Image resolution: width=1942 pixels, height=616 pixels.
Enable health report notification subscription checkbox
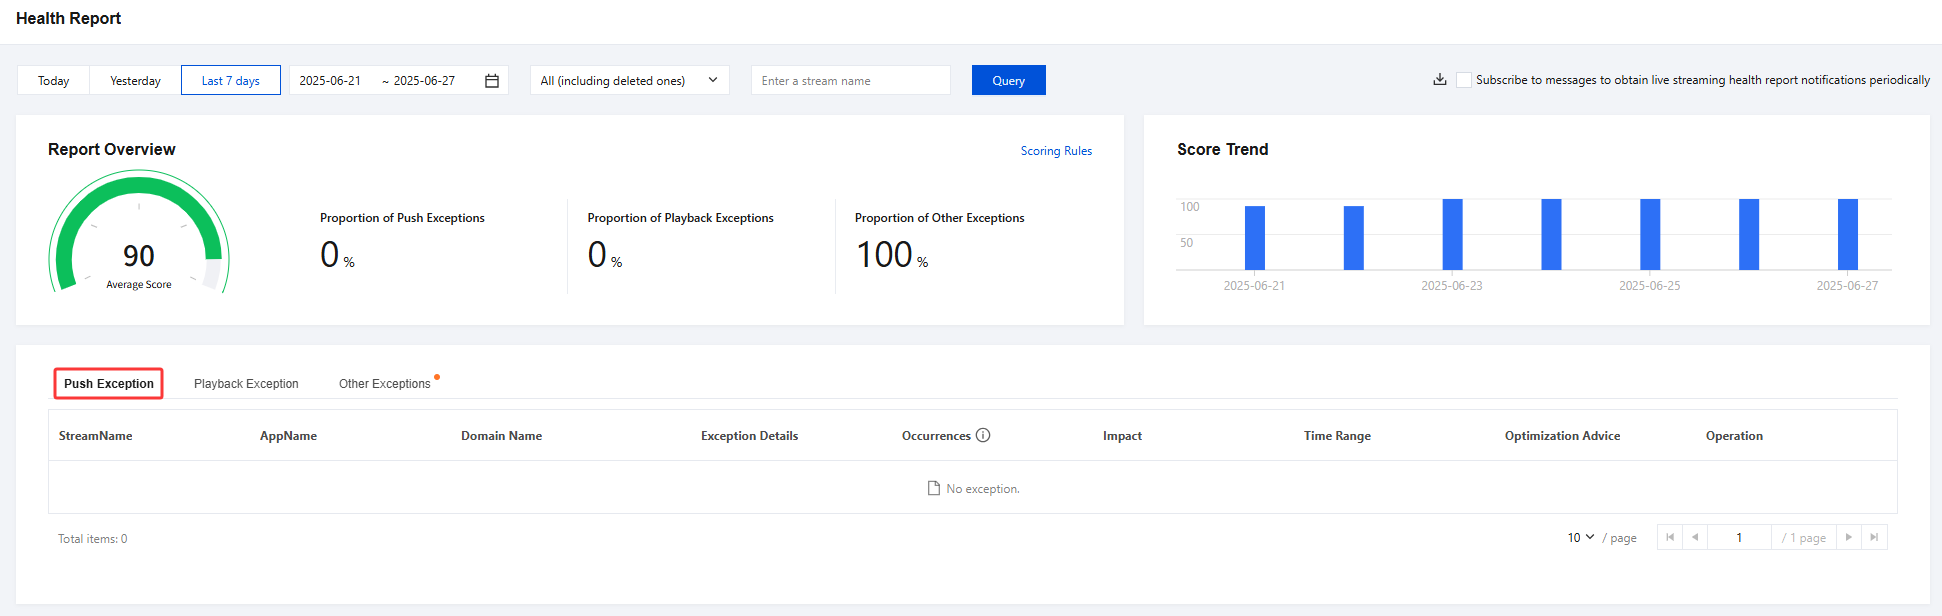[1464, 80]
